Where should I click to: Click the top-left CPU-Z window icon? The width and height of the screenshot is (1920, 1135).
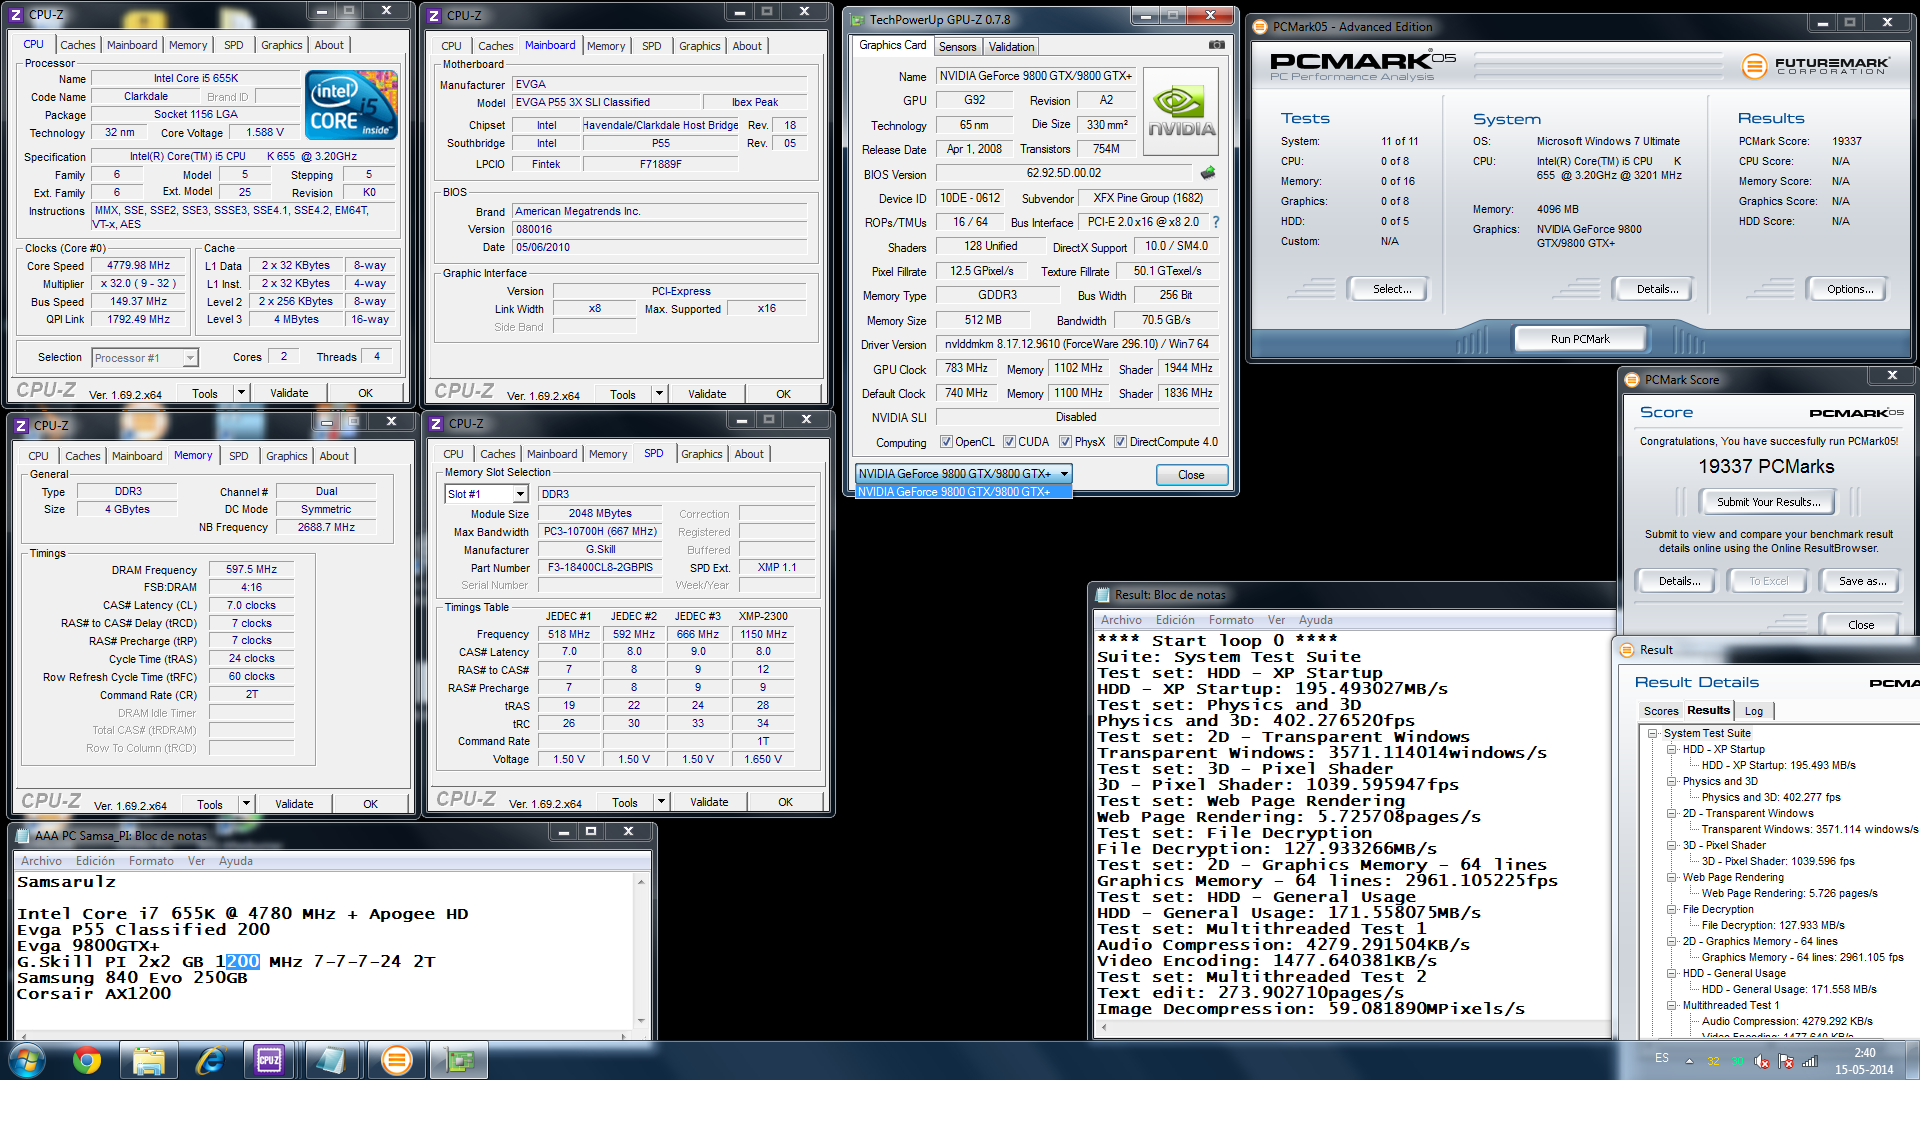(x=18, y=14)
